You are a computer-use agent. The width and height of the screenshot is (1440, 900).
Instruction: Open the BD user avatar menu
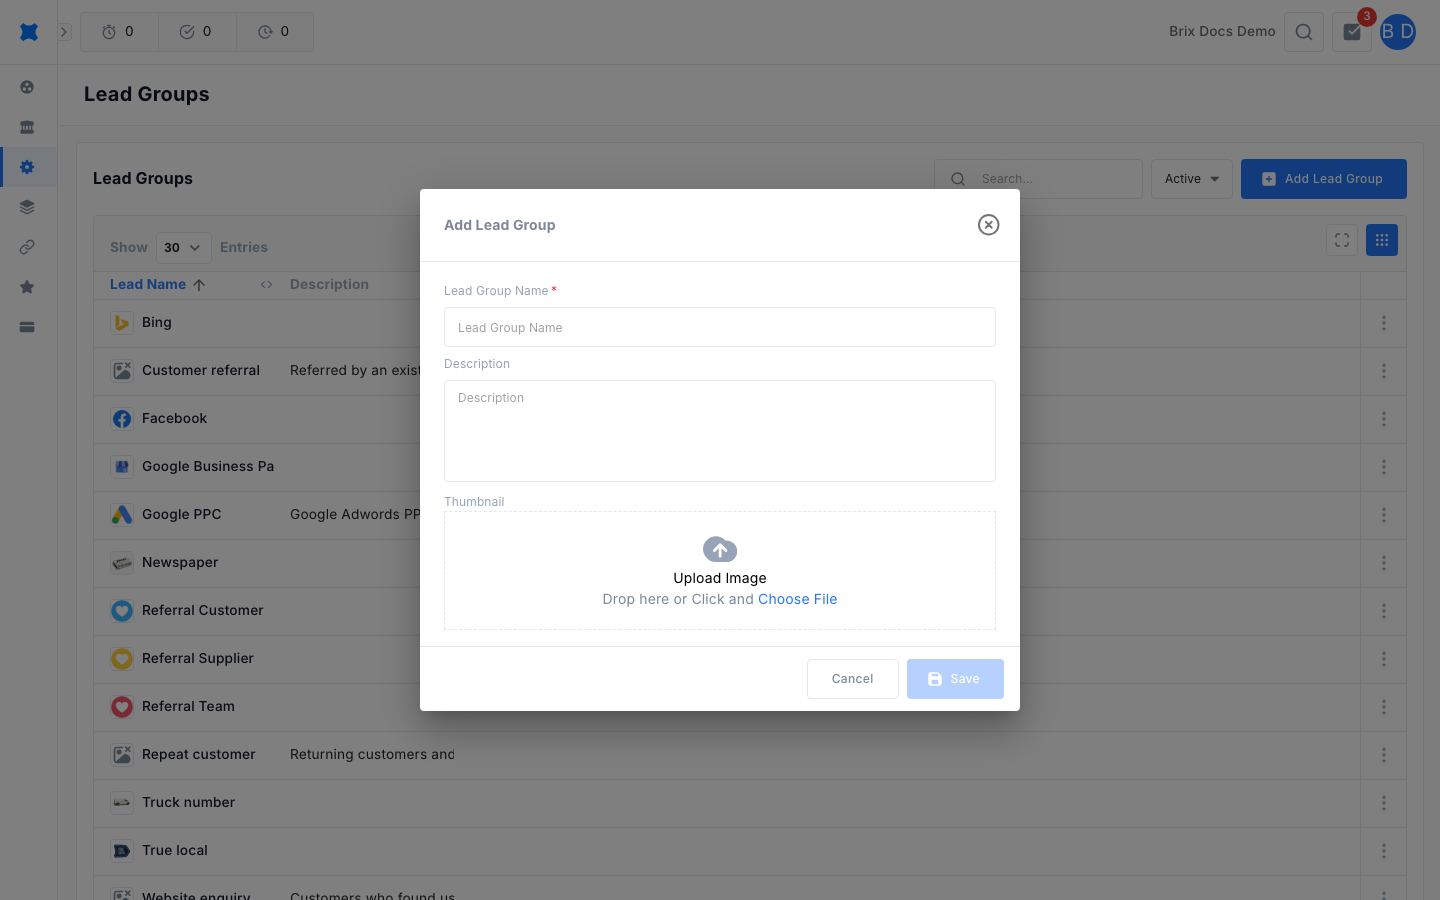point(1398,32)
